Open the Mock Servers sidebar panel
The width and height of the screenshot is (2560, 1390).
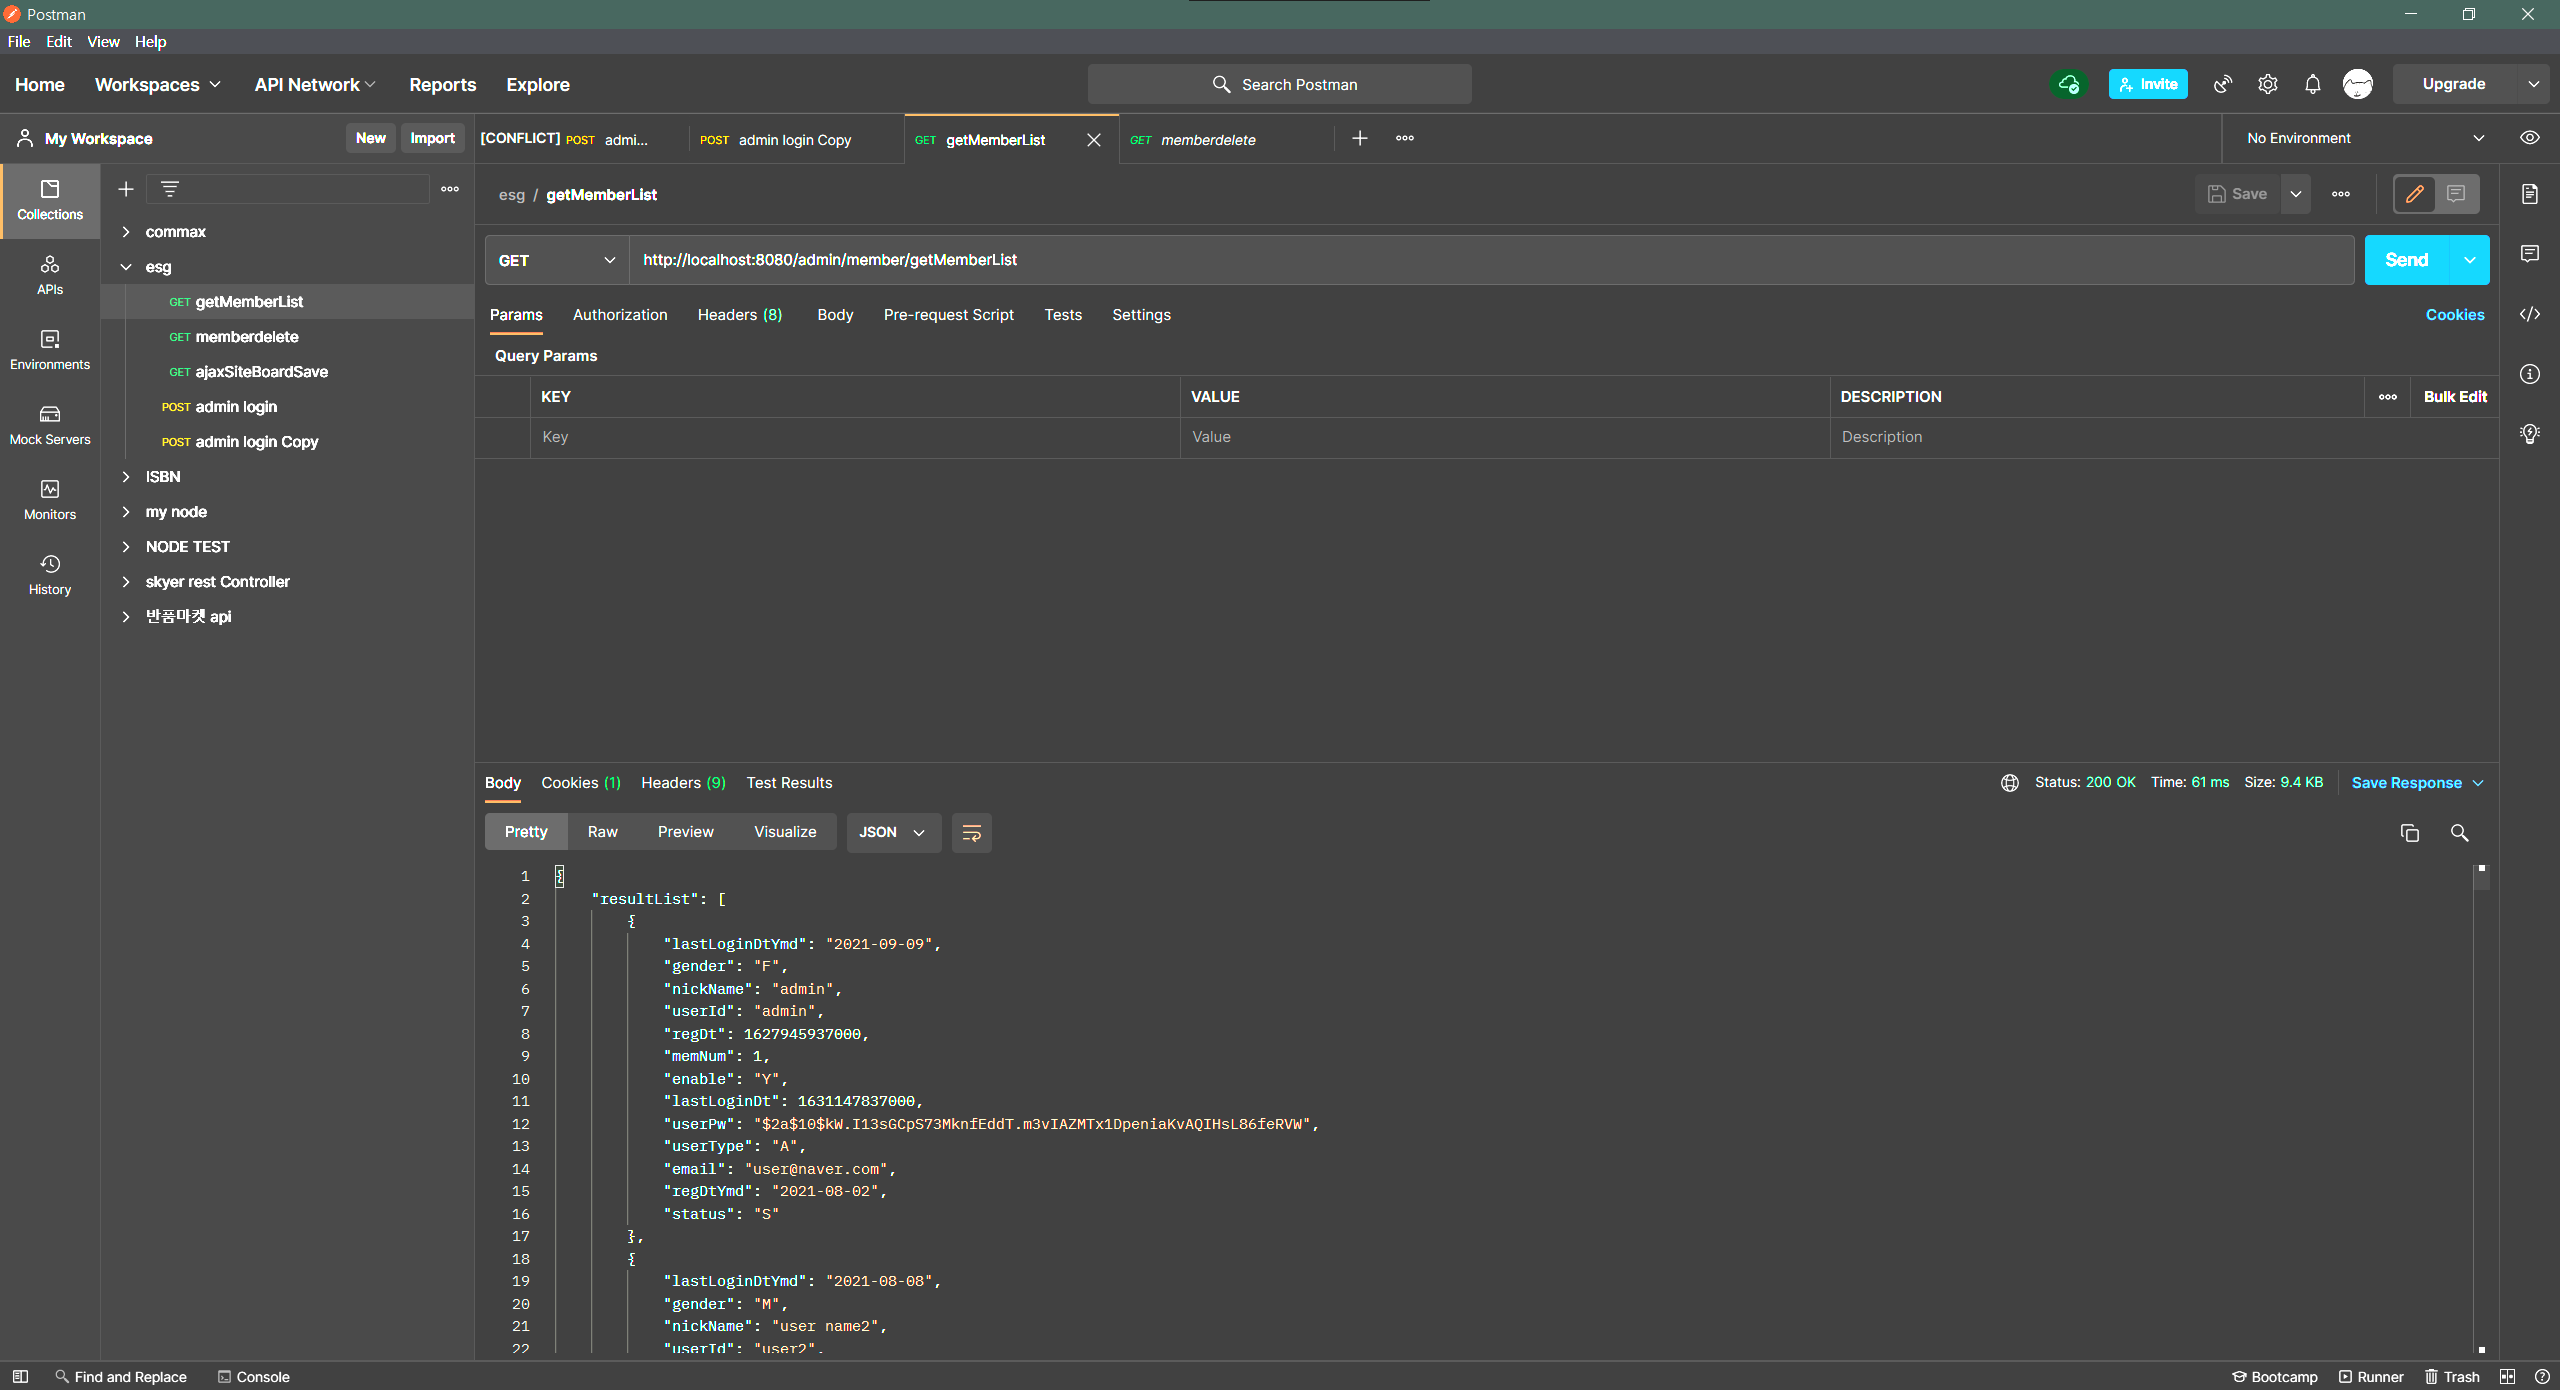(50, 424)
